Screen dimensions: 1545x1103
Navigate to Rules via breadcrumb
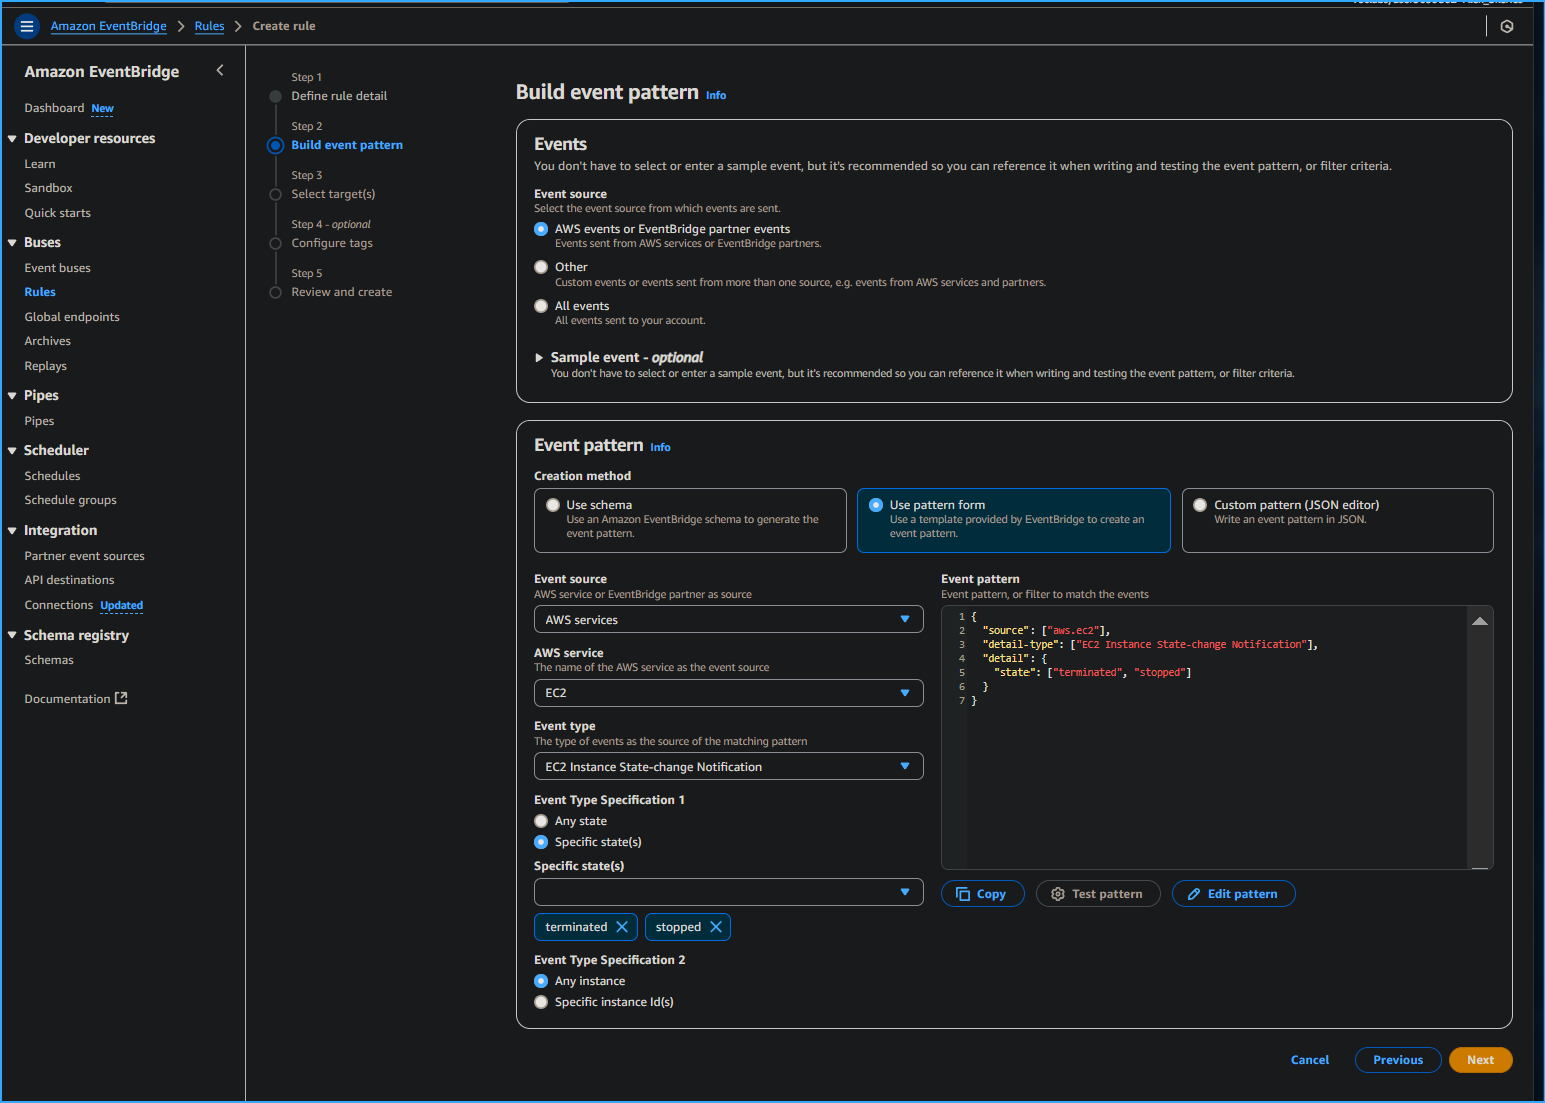pos(209,26)
